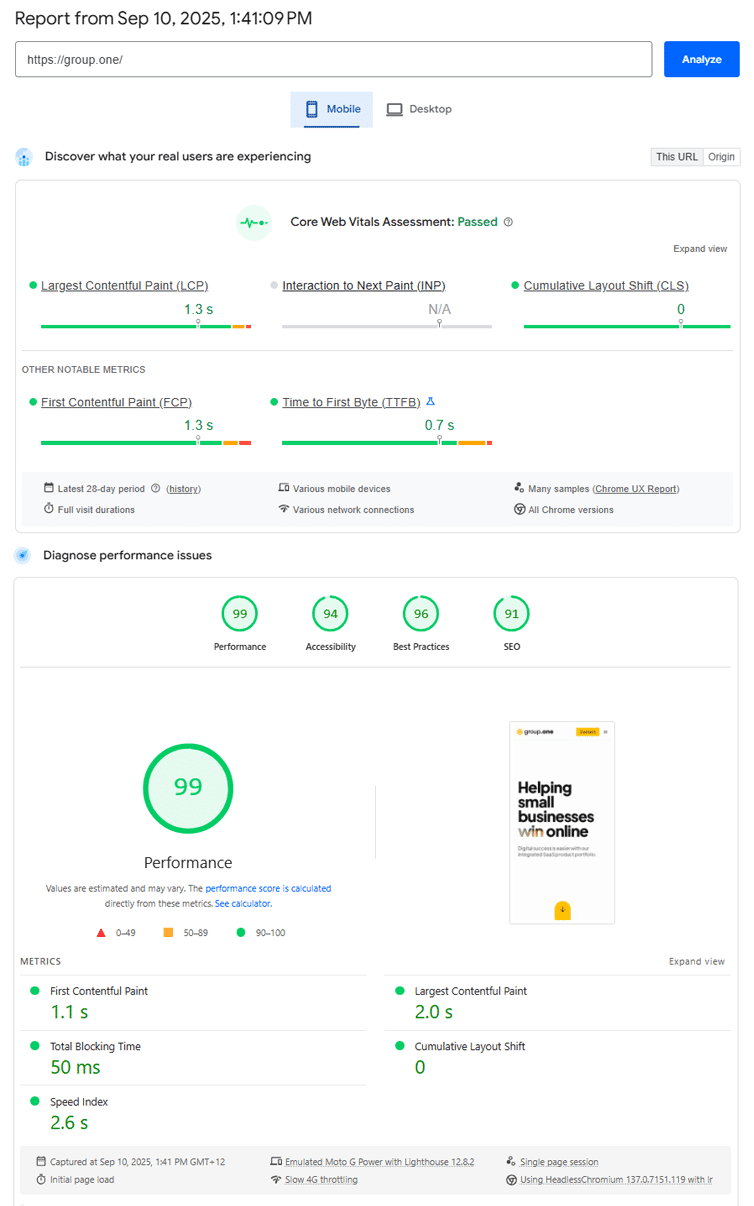Open the See calculator link

[x=243, y=904]
